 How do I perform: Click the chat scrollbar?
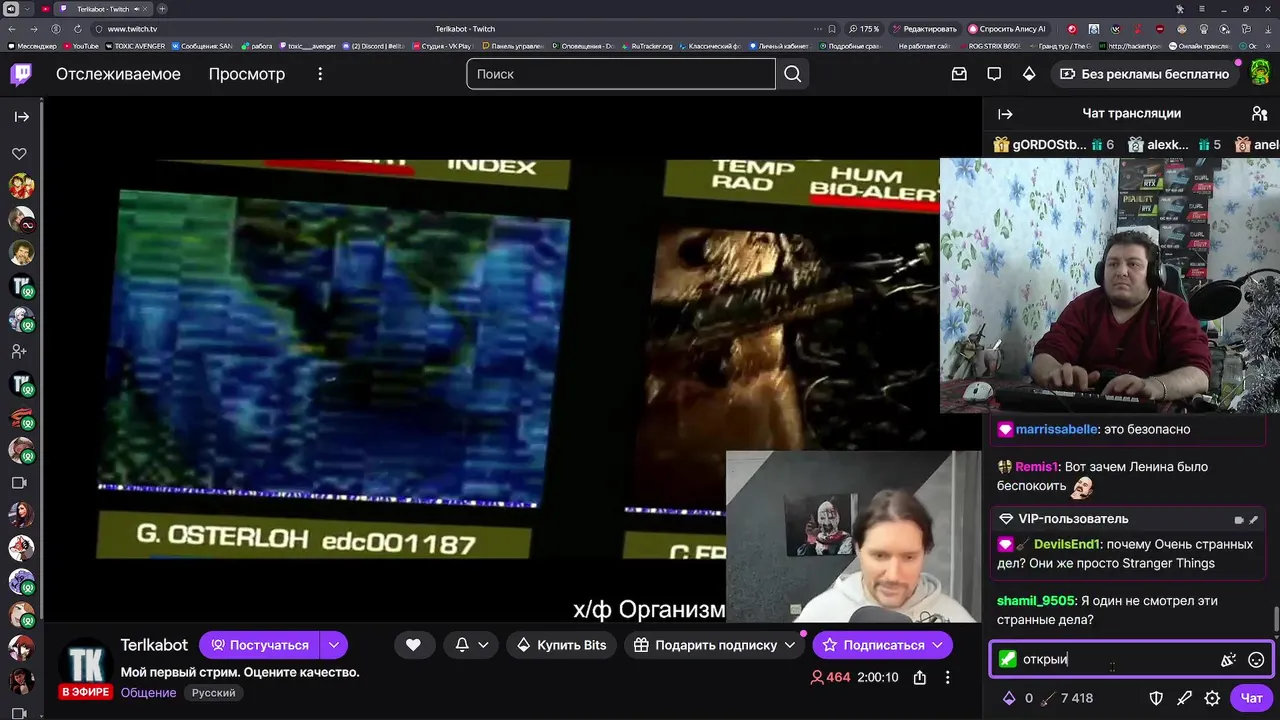coord(1276,617)
